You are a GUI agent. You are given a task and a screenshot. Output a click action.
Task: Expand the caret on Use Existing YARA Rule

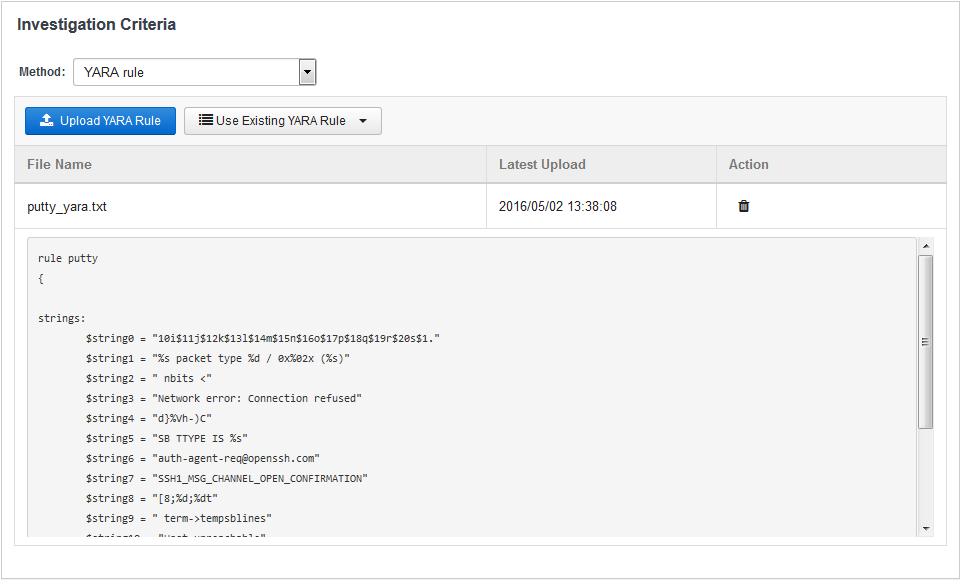(x=363, y=121)
